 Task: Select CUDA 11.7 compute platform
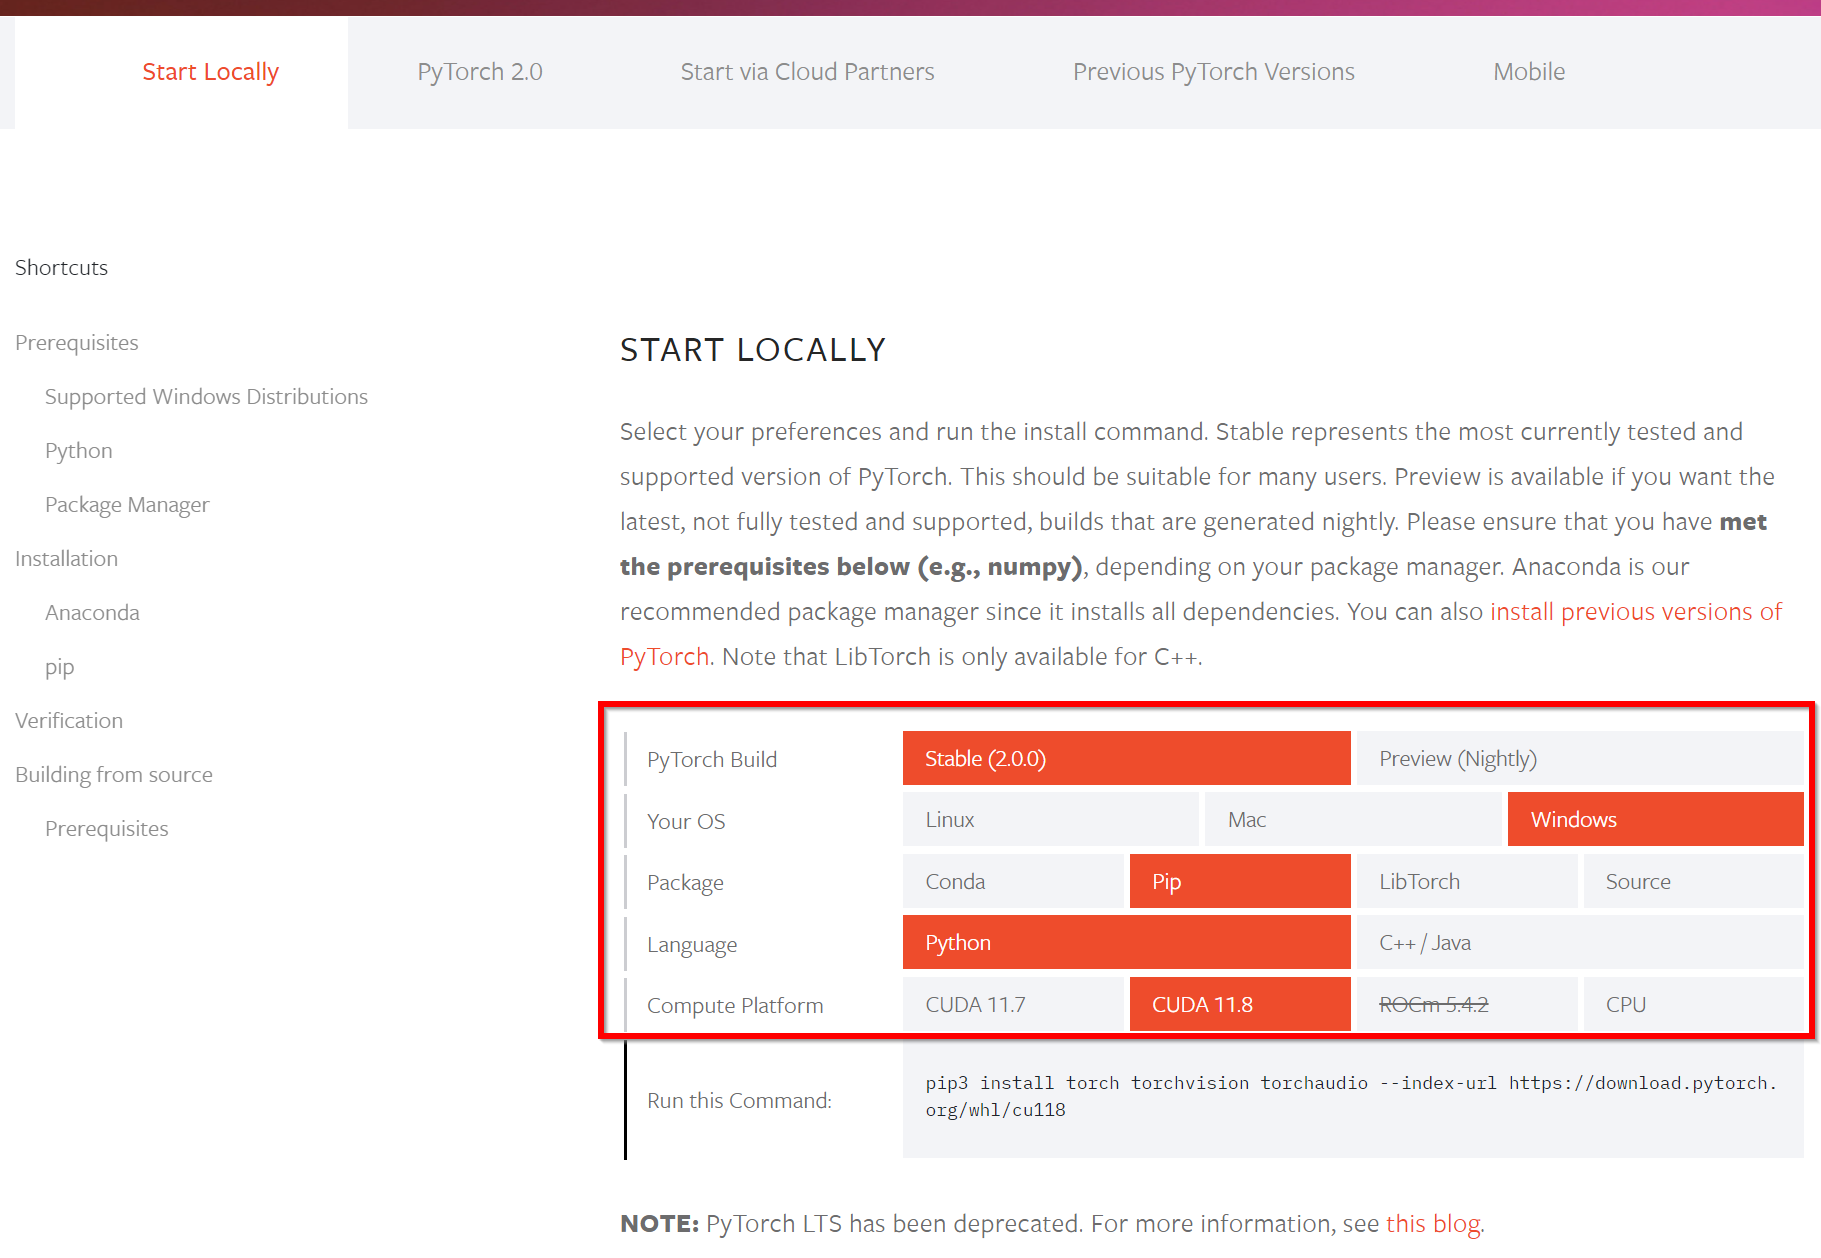(1013, 1004)
